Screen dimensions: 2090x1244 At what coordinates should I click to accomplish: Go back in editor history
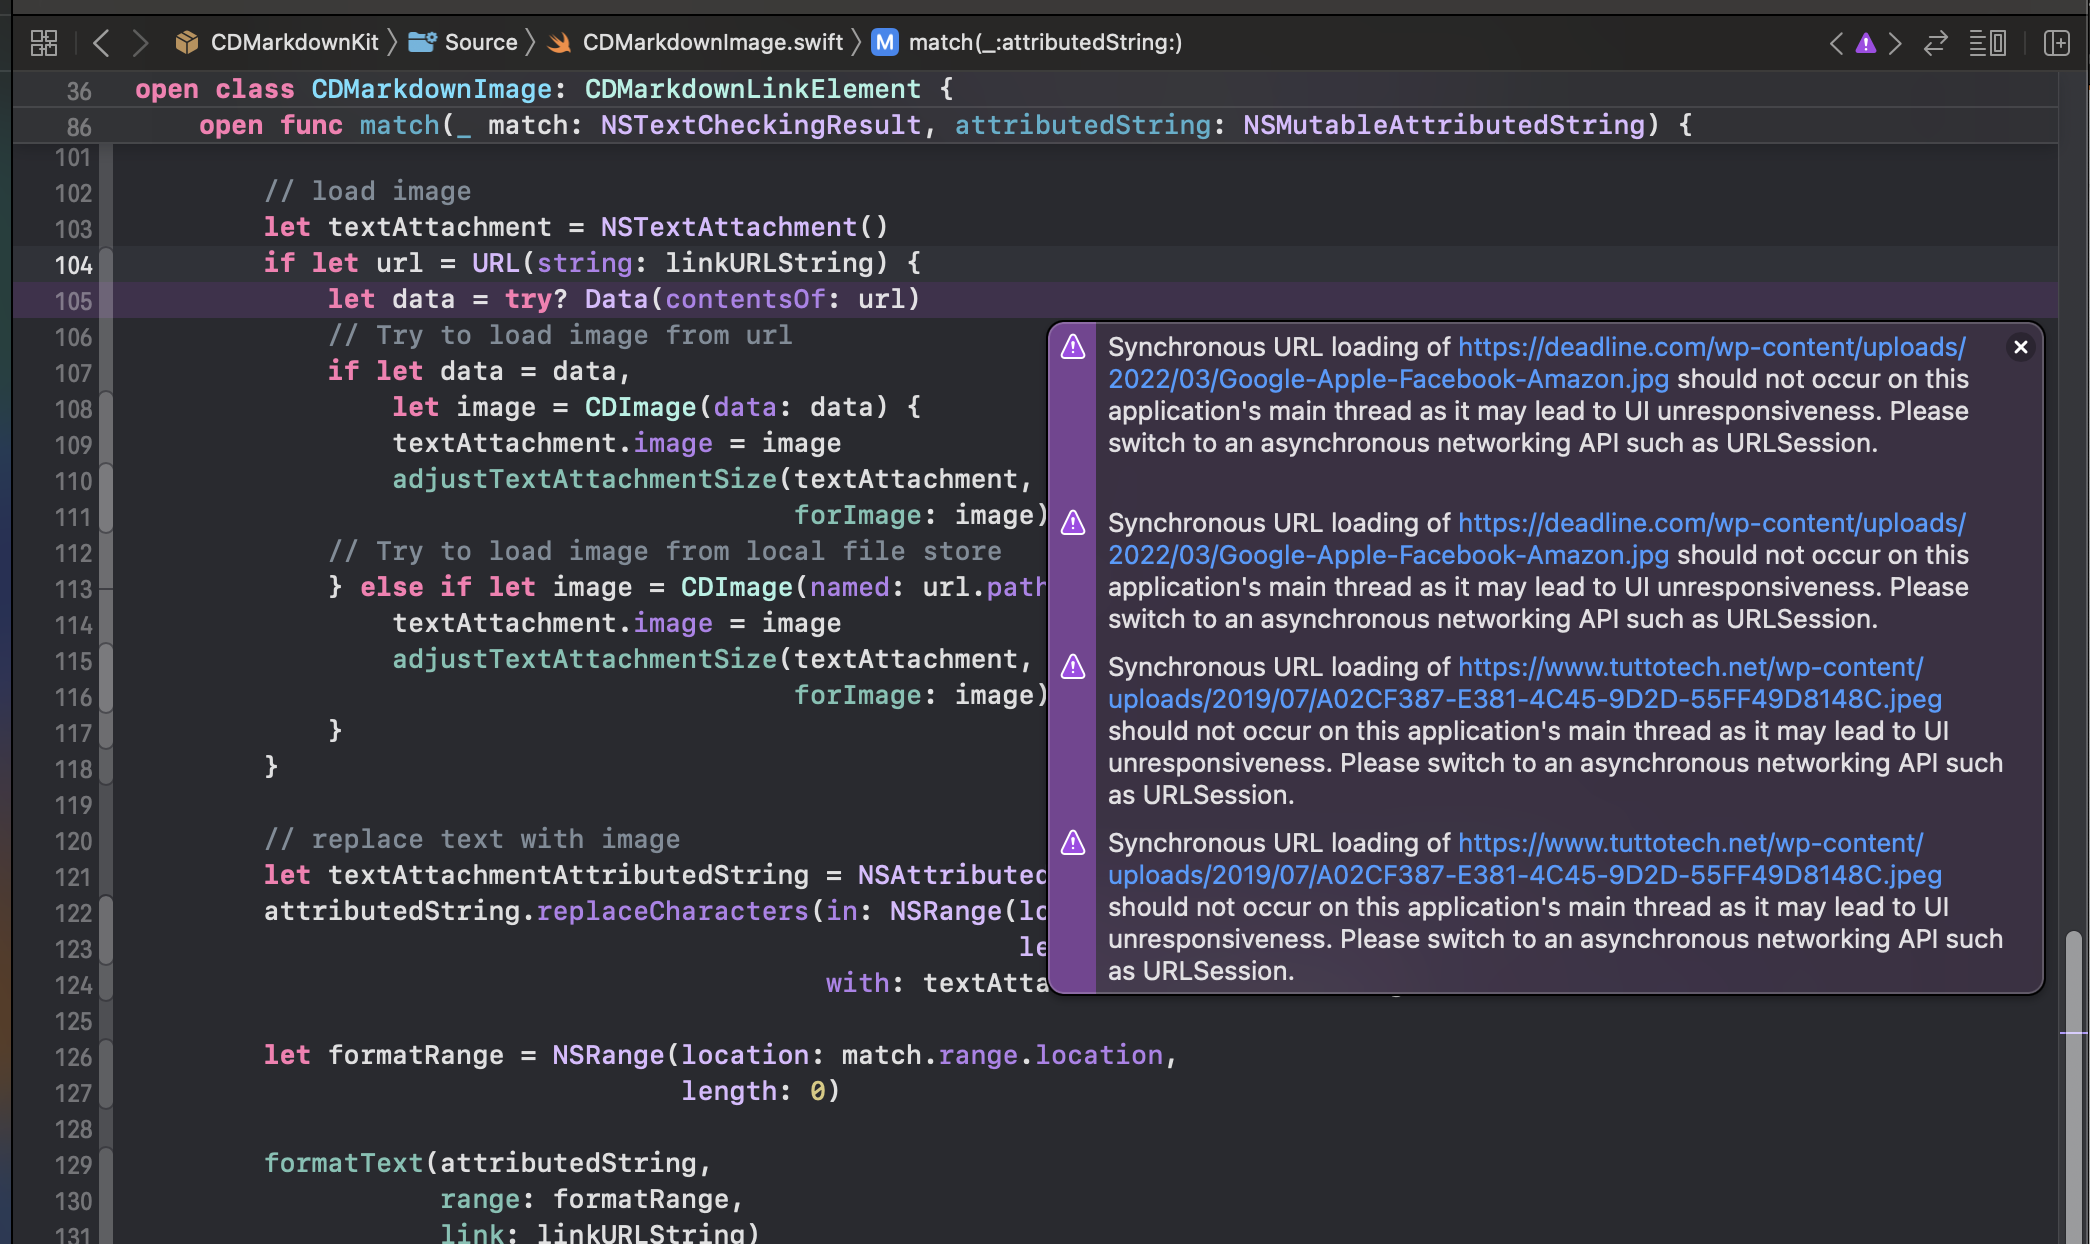click(101, 42)
